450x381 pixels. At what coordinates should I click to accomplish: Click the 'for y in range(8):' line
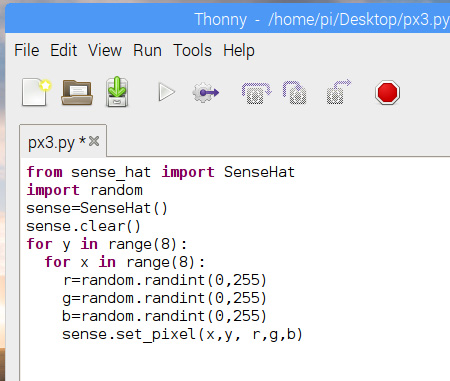107,244
